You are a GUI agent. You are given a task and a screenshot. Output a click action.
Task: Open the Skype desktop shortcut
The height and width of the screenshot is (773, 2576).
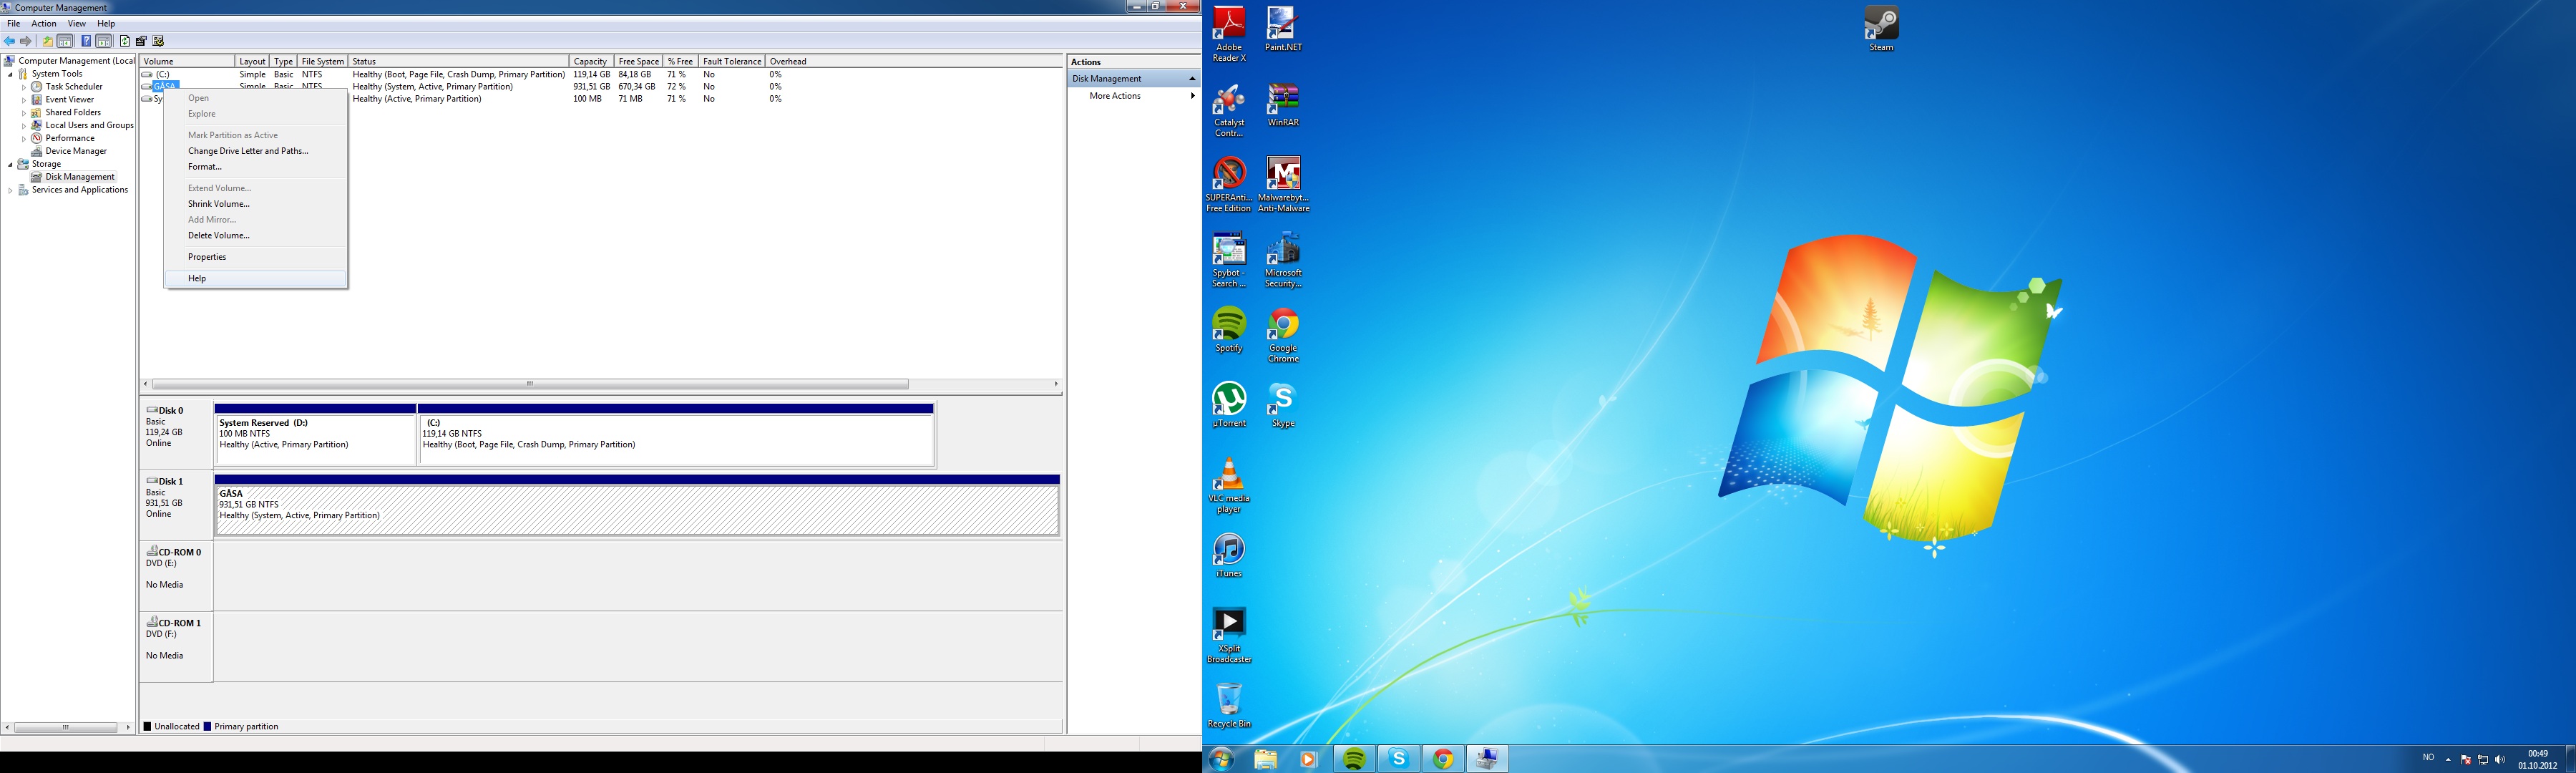[1283, 405]
